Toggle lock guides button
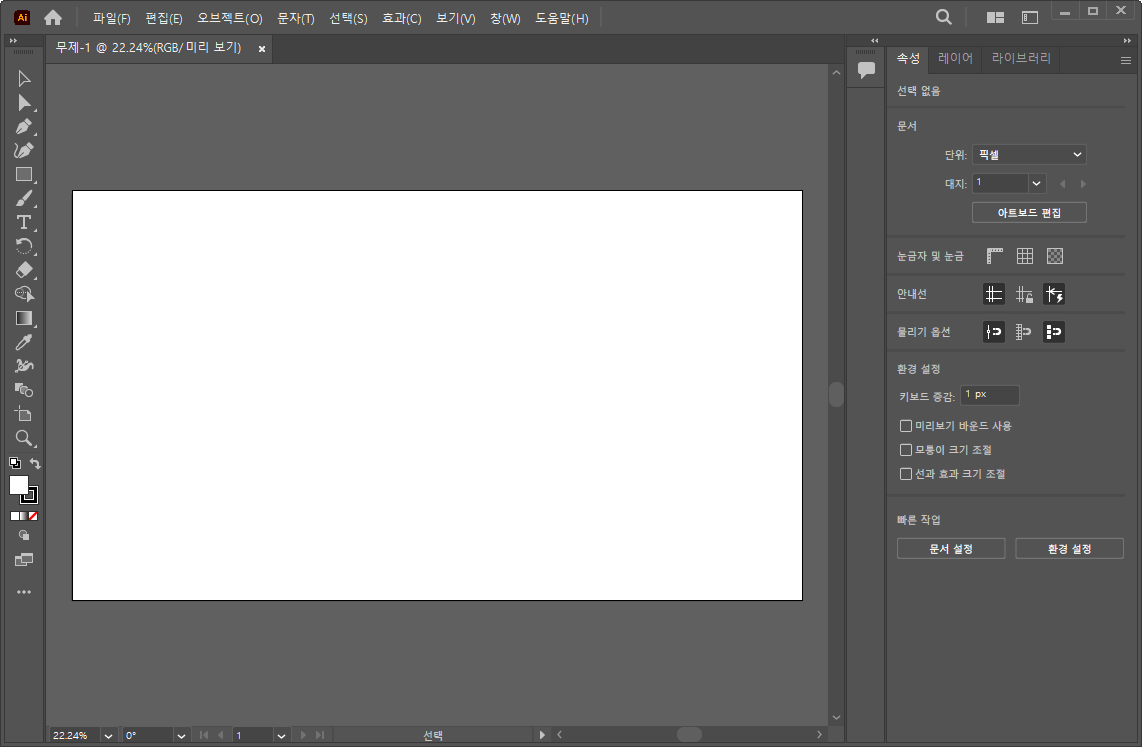The height and width of the screenshot is (747, 1142). tap(1024, 294)
